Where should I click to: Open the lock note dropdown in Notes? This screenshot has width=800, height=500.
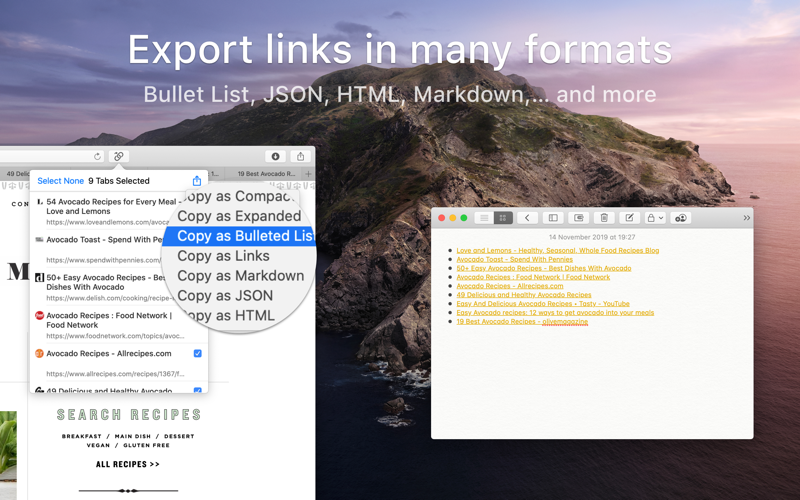pyautogui.click(x=655, y=218)
